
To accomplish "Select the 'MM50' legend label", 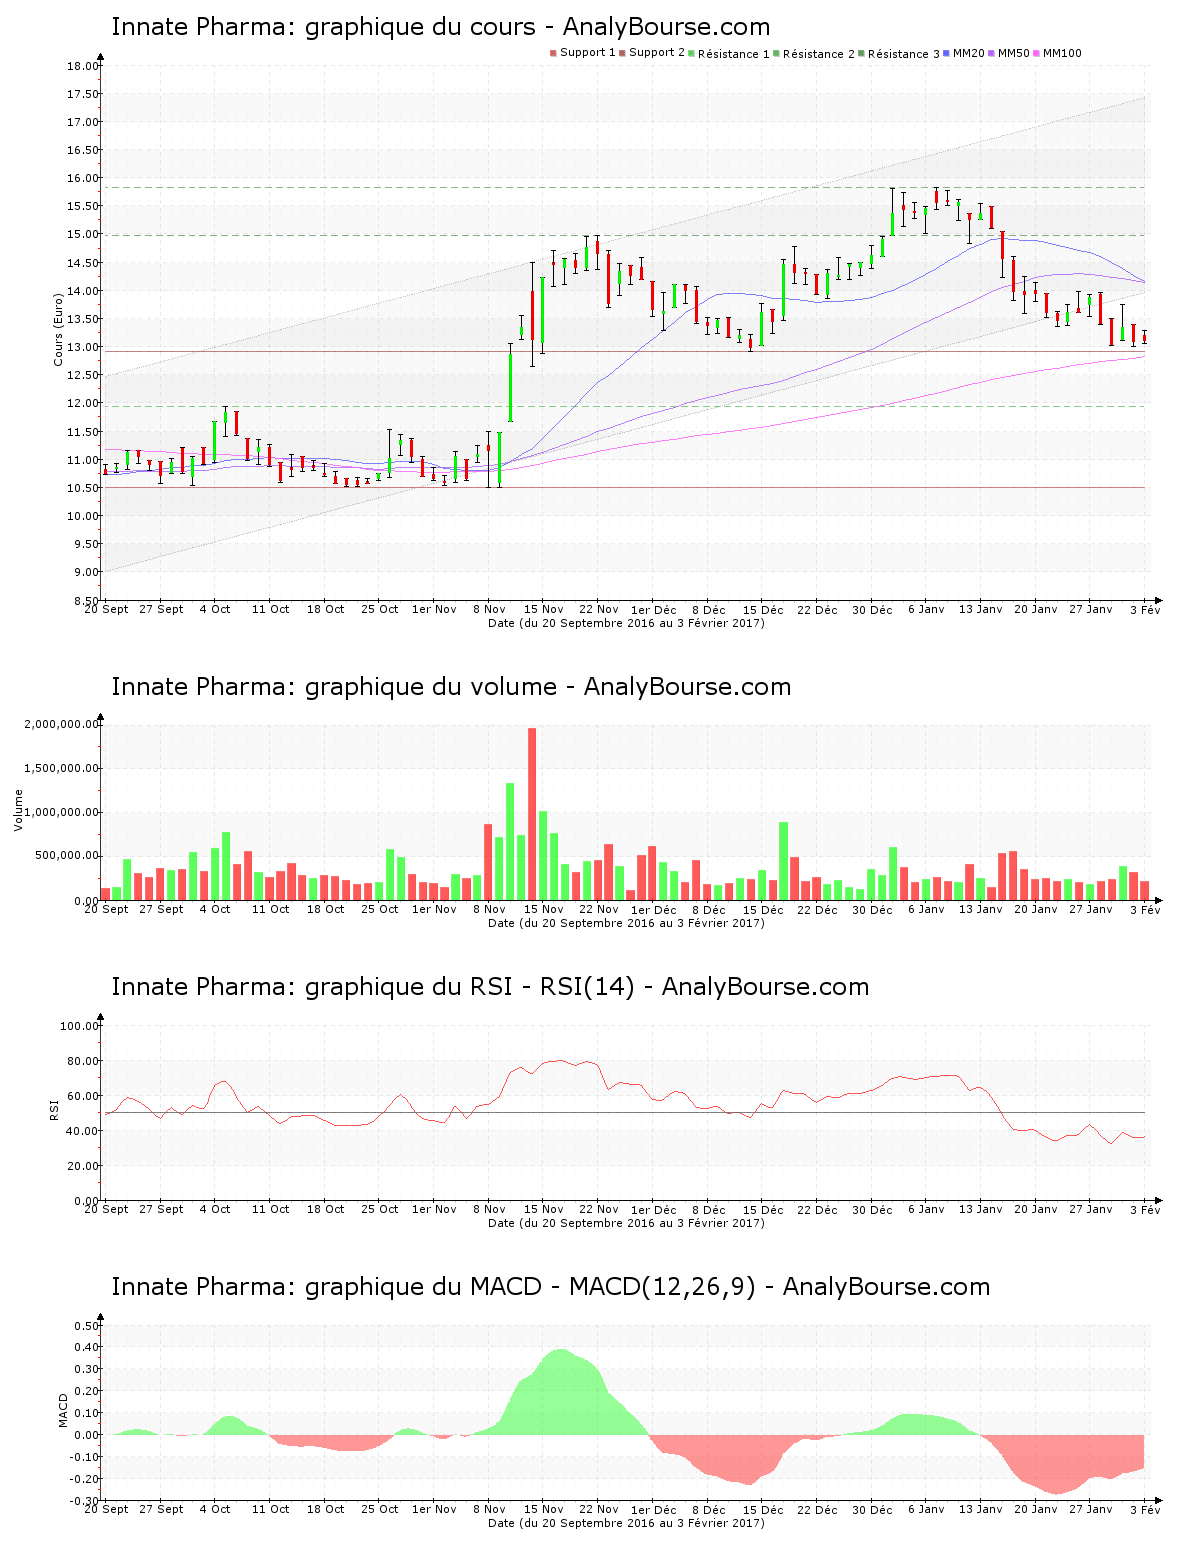I will click(x=1014, y=53).
